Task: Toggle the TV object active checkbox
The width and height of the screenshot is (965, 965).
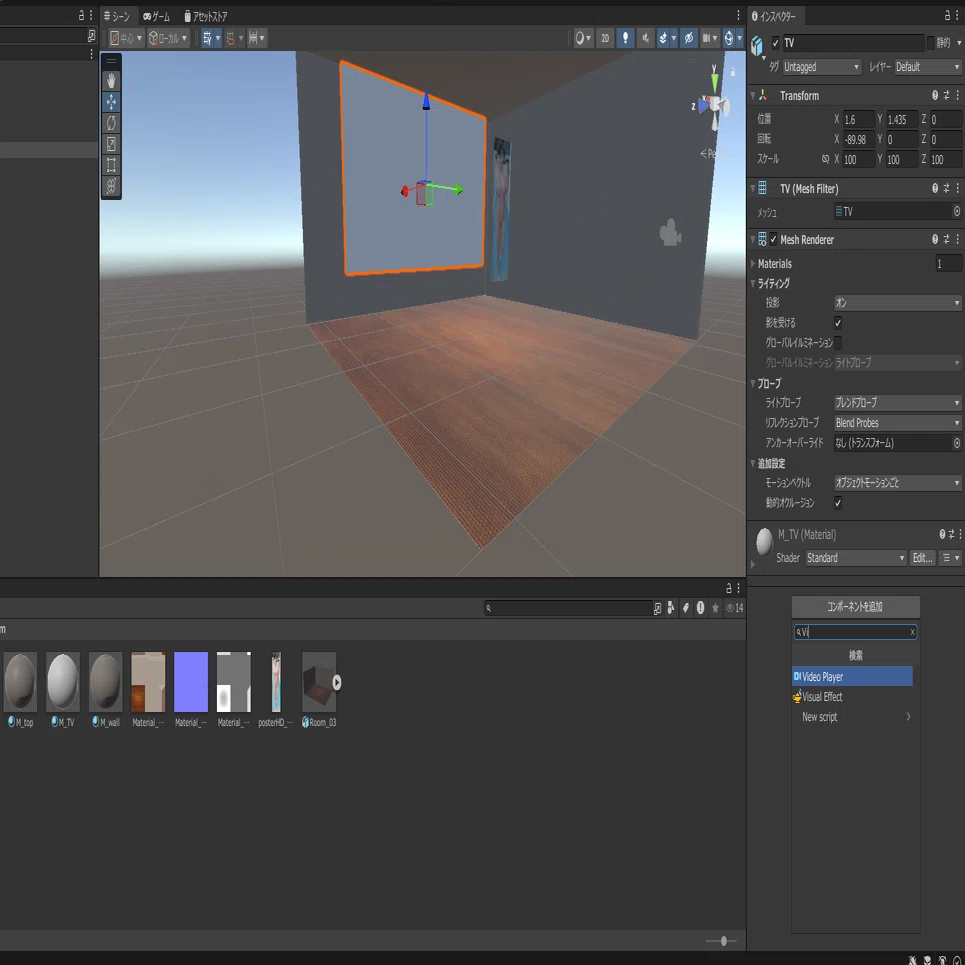Action: tap(775, 42)
